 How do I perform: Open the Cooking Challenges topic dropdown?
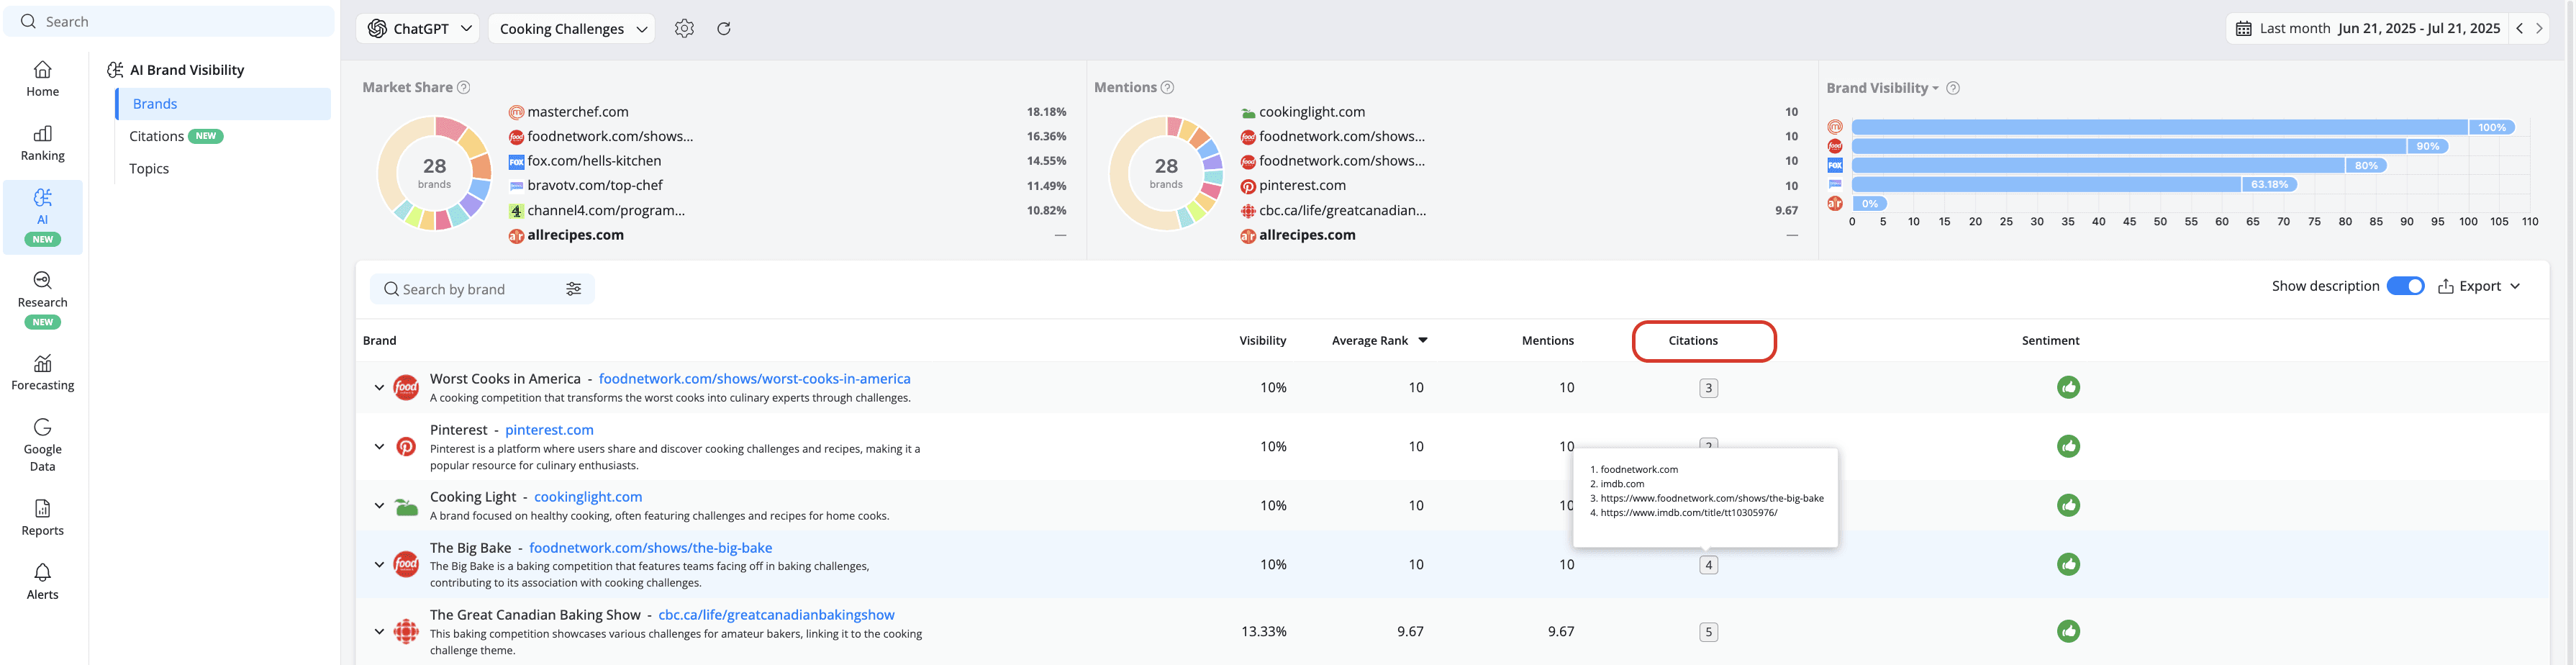pos(571,29)
